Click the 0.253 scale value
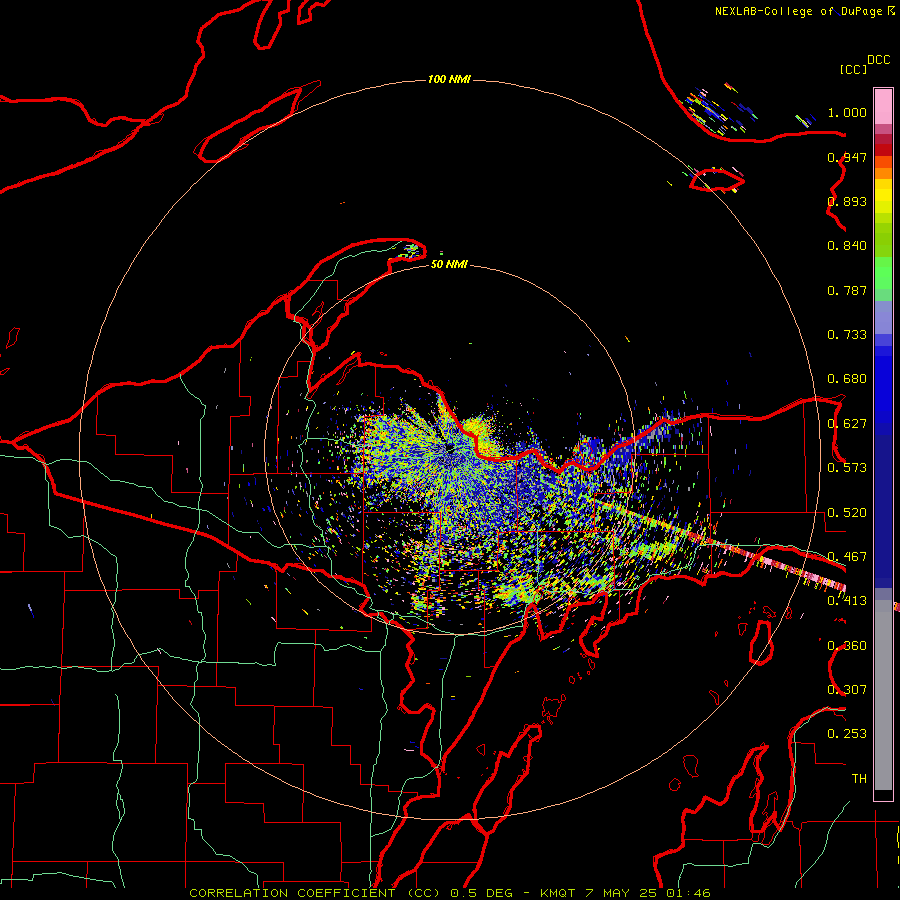The width and height of the screenshot is (900, 900). [x=847, y=734]
